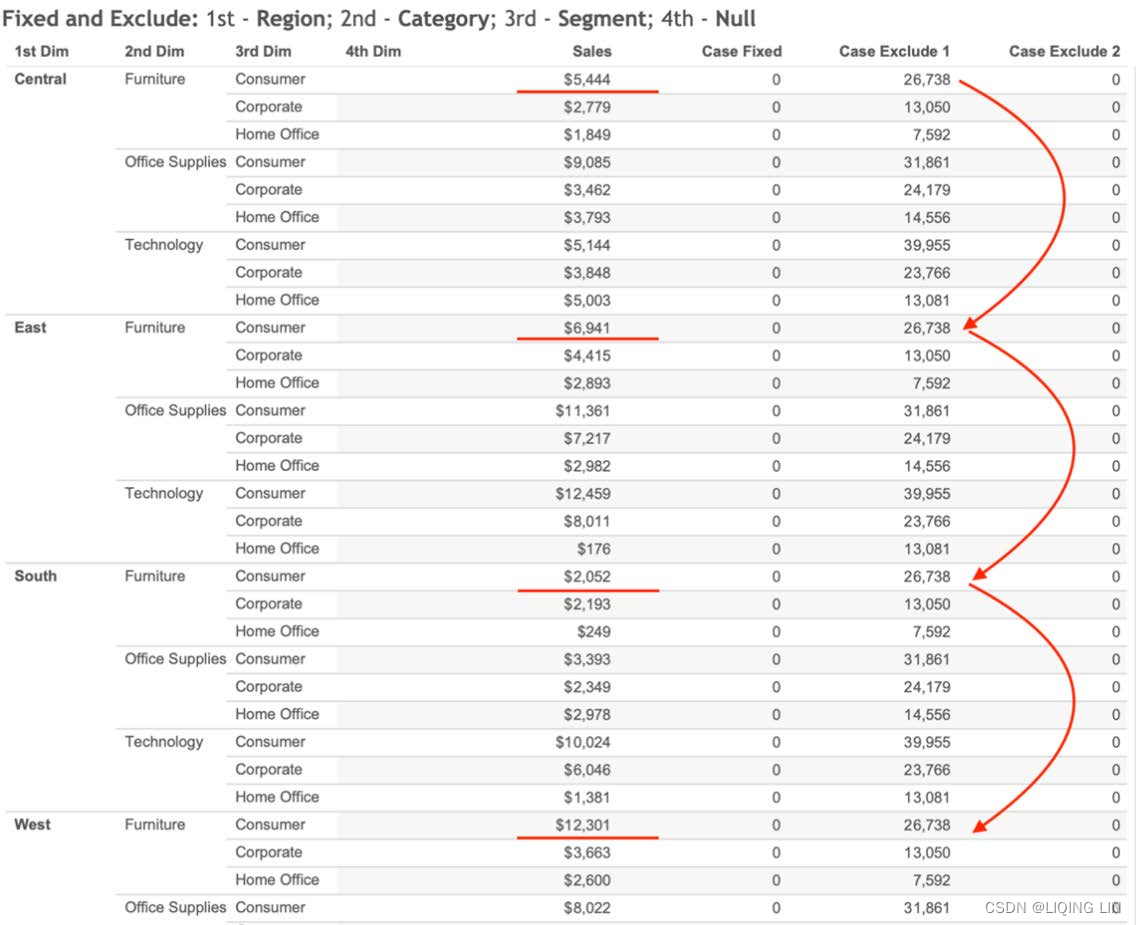Click the $6,941 sales cell
The width and height of the screenshot is (1136, 925).
[587, 328]
